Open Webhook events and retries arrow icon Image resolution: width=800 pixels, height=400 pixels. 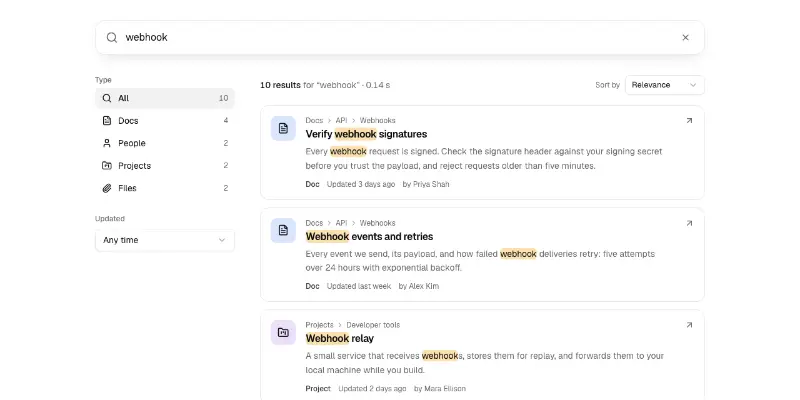coord(689,223)
